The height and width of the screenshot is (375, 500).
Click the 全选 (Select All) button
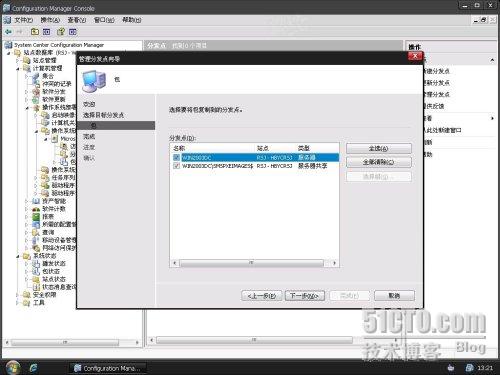379,148
